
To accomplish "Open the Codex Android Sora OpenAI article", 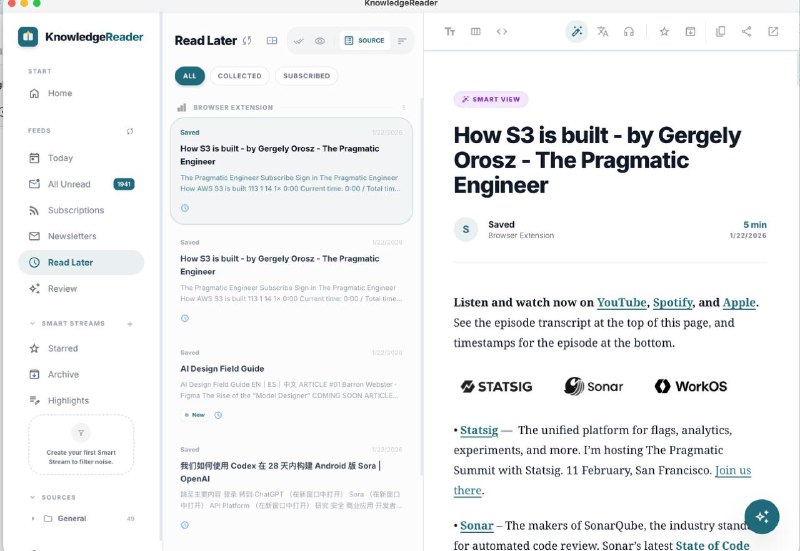I will tap(291, 487).
